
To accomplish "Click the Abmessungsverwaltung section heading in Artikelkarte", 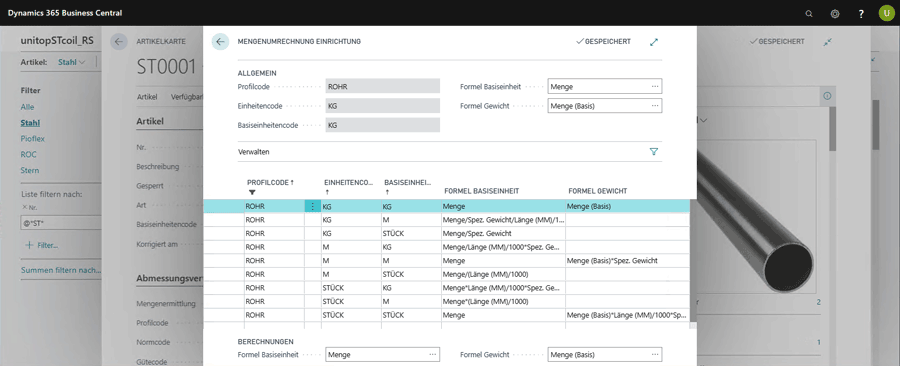I will coord(170,279).
